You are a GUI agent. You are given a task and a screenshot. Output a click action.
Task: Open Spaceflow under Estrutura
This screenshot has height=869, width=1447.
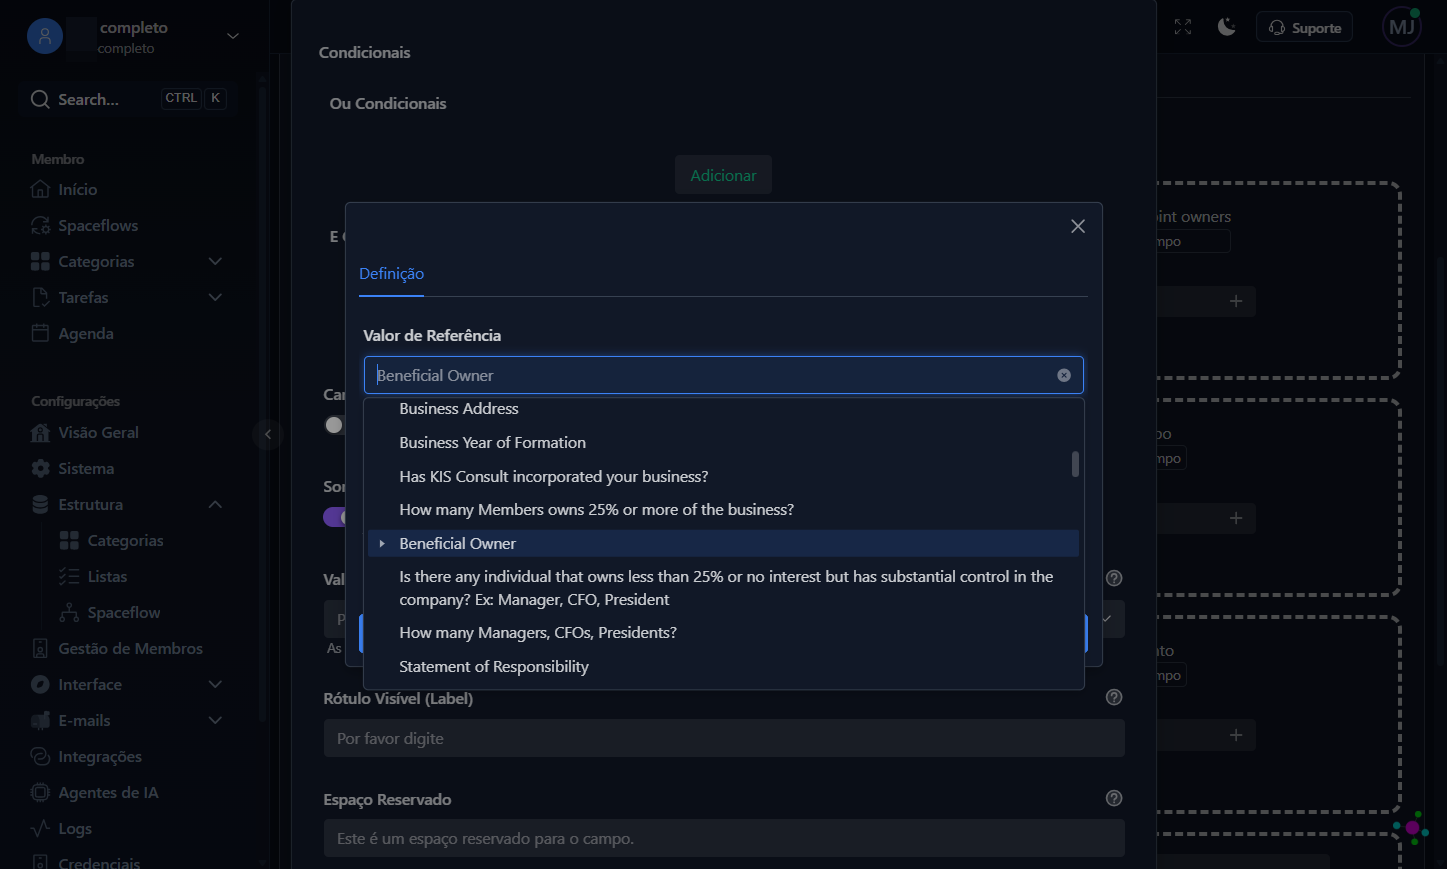point(124,612)
